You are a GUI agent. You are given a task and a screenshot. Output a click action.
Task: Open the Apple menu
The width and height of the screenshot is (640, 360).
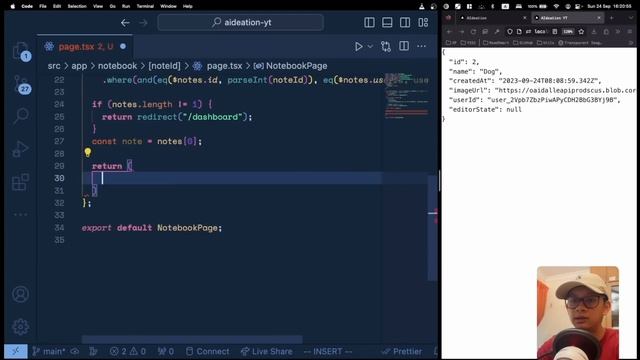(x=13, y=6)
